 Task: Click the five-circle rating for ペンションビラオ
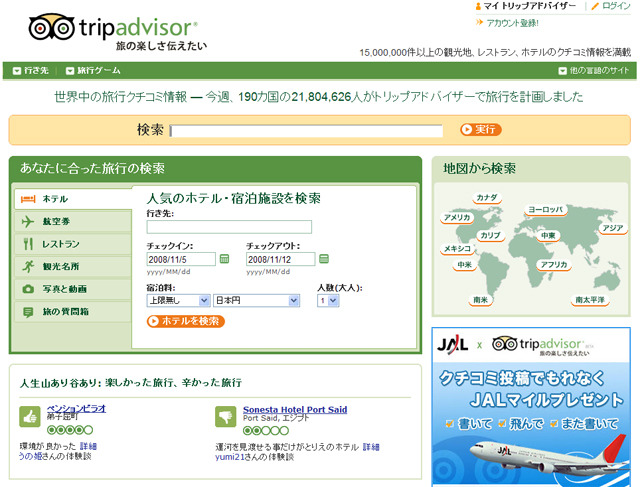tap(70, 430)
